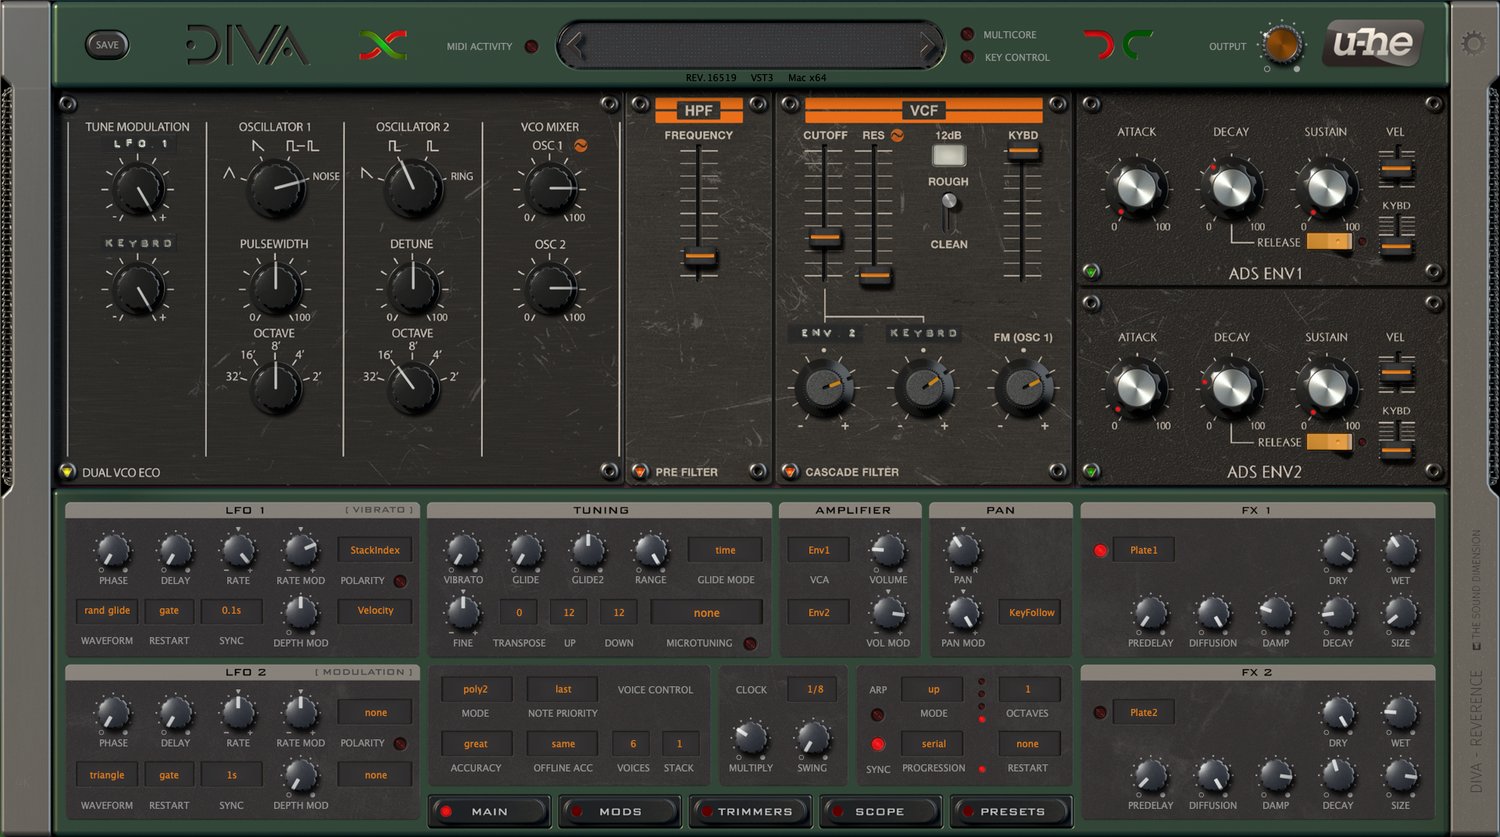The width and height of the screenshot is (1500, 837).
Task: Toggle the FX 1 power LED
Action: click(x=1101, y=550)
